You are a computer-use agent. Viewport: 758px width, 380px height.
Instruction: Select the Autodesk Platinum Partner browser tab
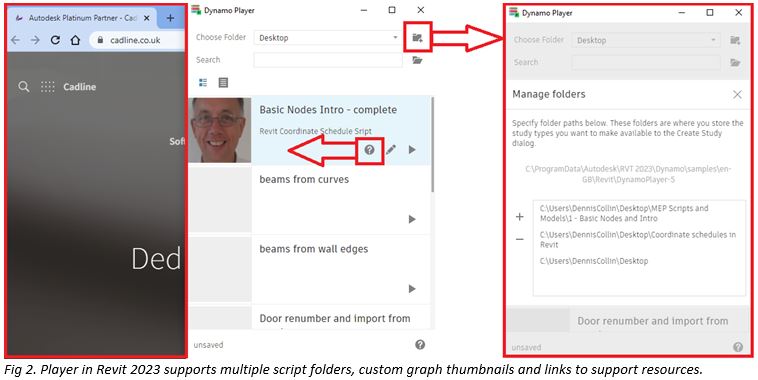click(x=82, y=18)
